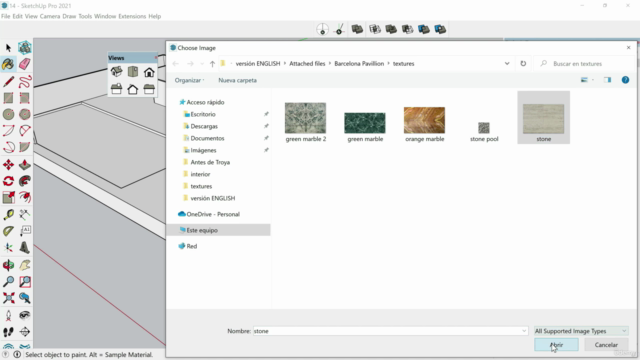Pick the Text label tool

[x=24, y=231]
